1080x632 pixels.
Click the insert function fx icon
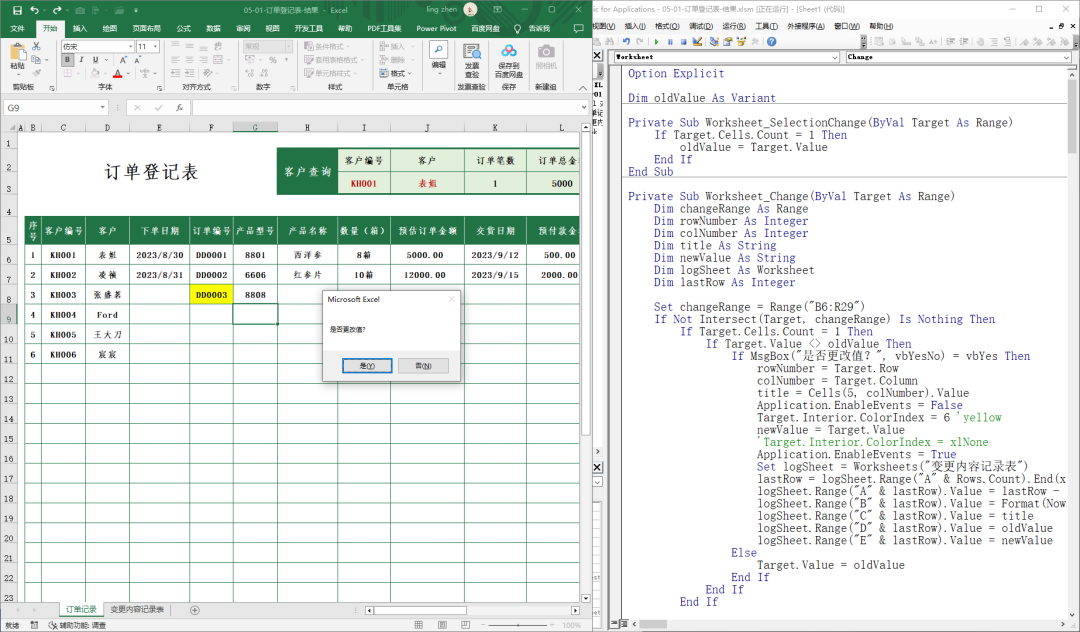[179, 107]
